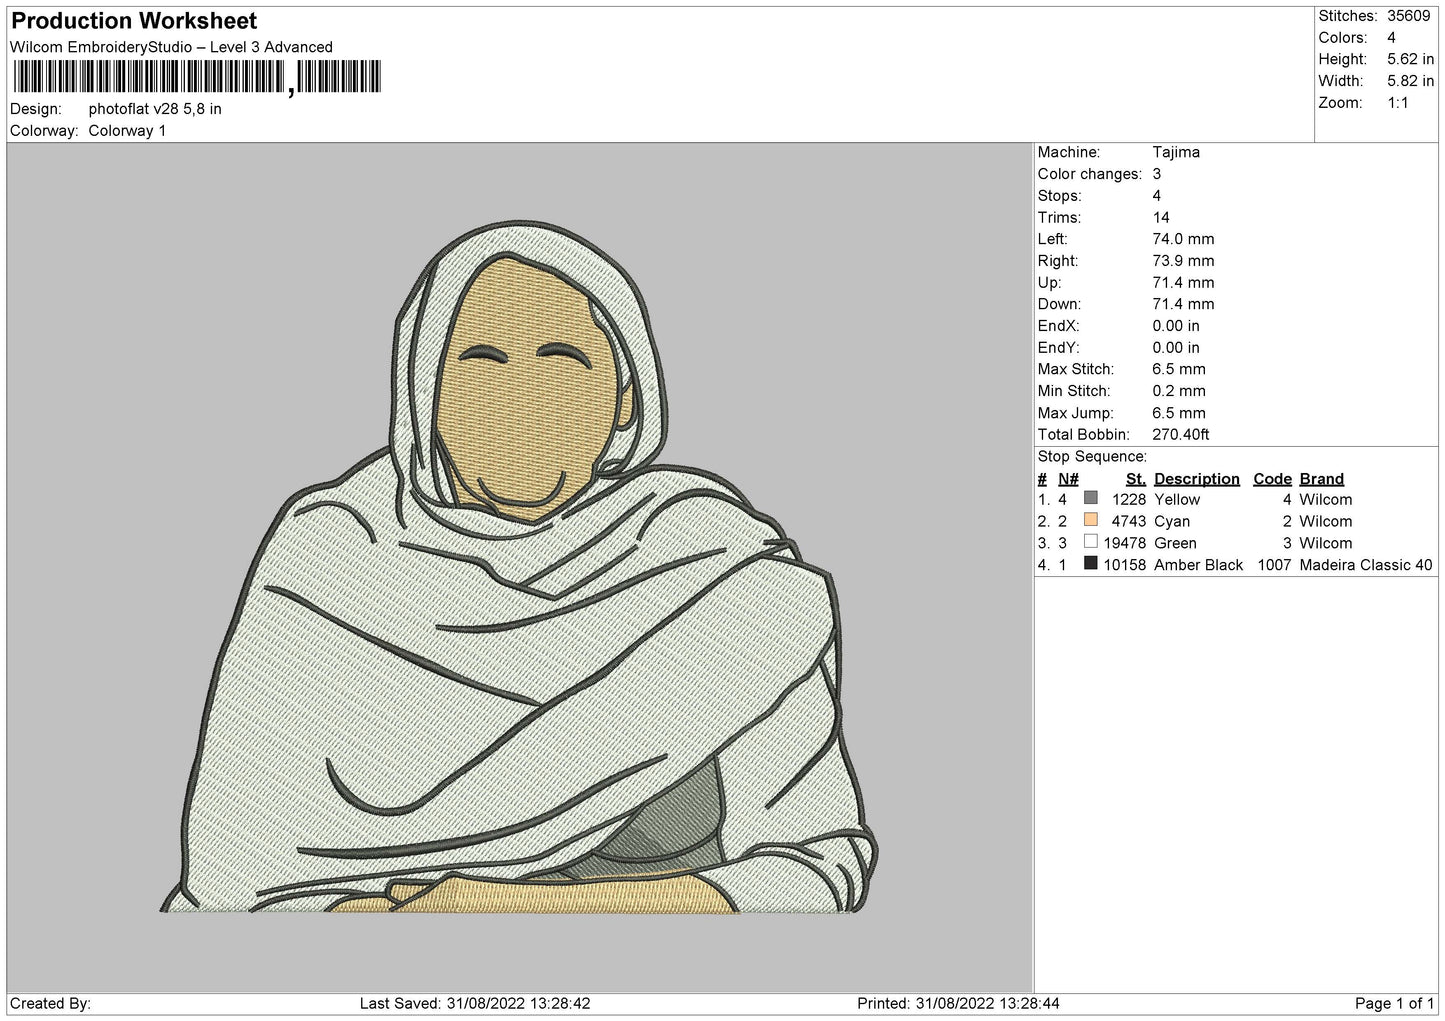Screen dimensions: 1445x1021
Task: Click the Color changes value 3
Action: (x=1157, y=174)
